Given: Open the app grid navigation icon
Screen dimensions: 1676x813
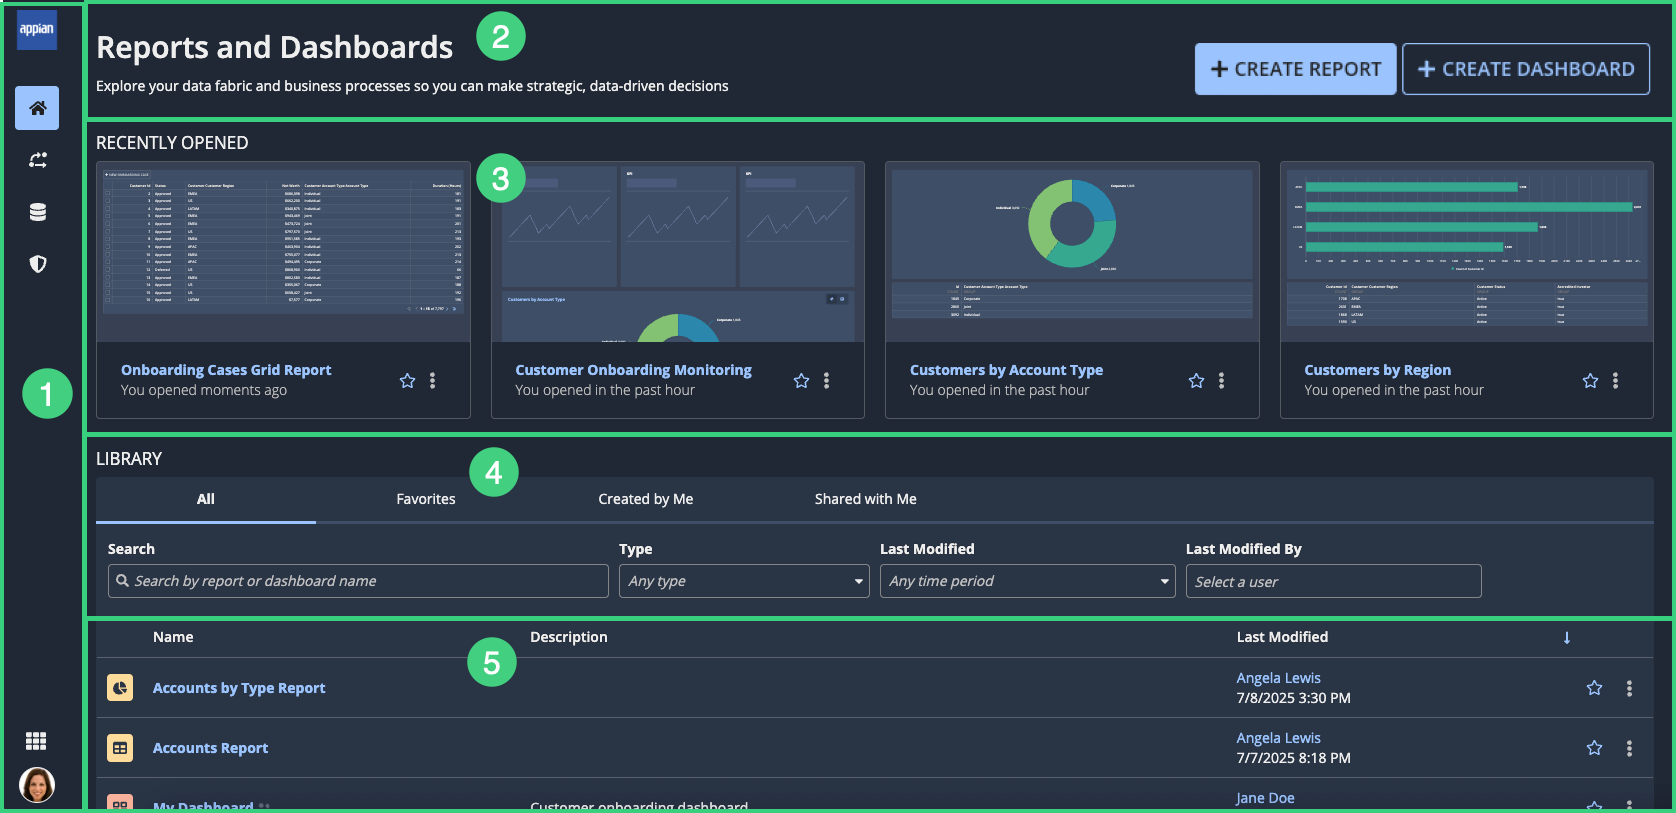Looking at the screenshot, I should 36,741.
